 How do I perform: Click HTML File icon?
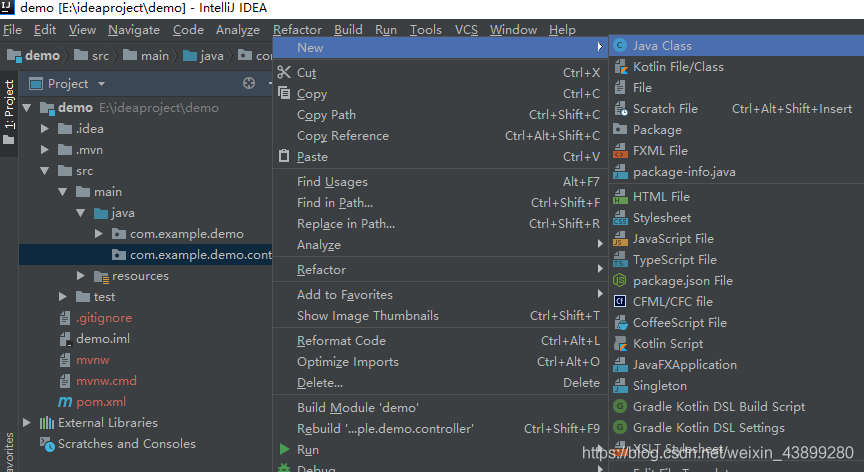(x=620, y=197)
